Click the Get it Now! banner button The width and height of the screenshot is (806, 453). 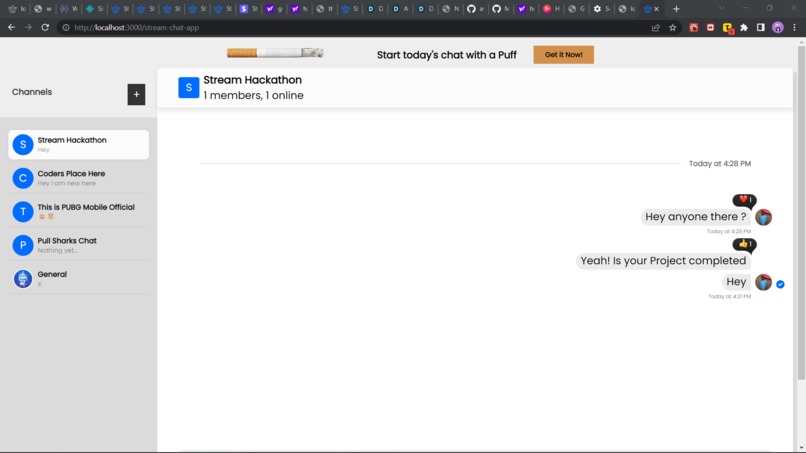pyautogui.click(x=563, y=55)
